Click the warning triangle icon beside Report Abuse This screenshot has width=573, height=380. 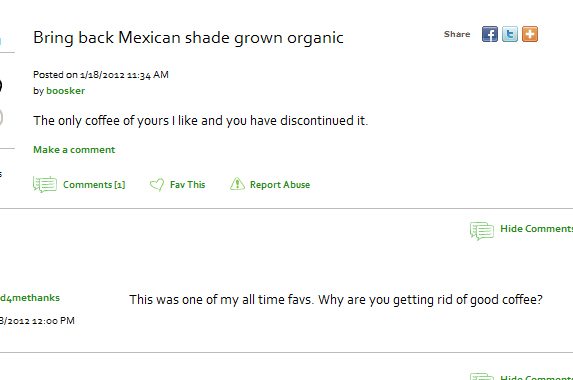[x=237, y=184]
